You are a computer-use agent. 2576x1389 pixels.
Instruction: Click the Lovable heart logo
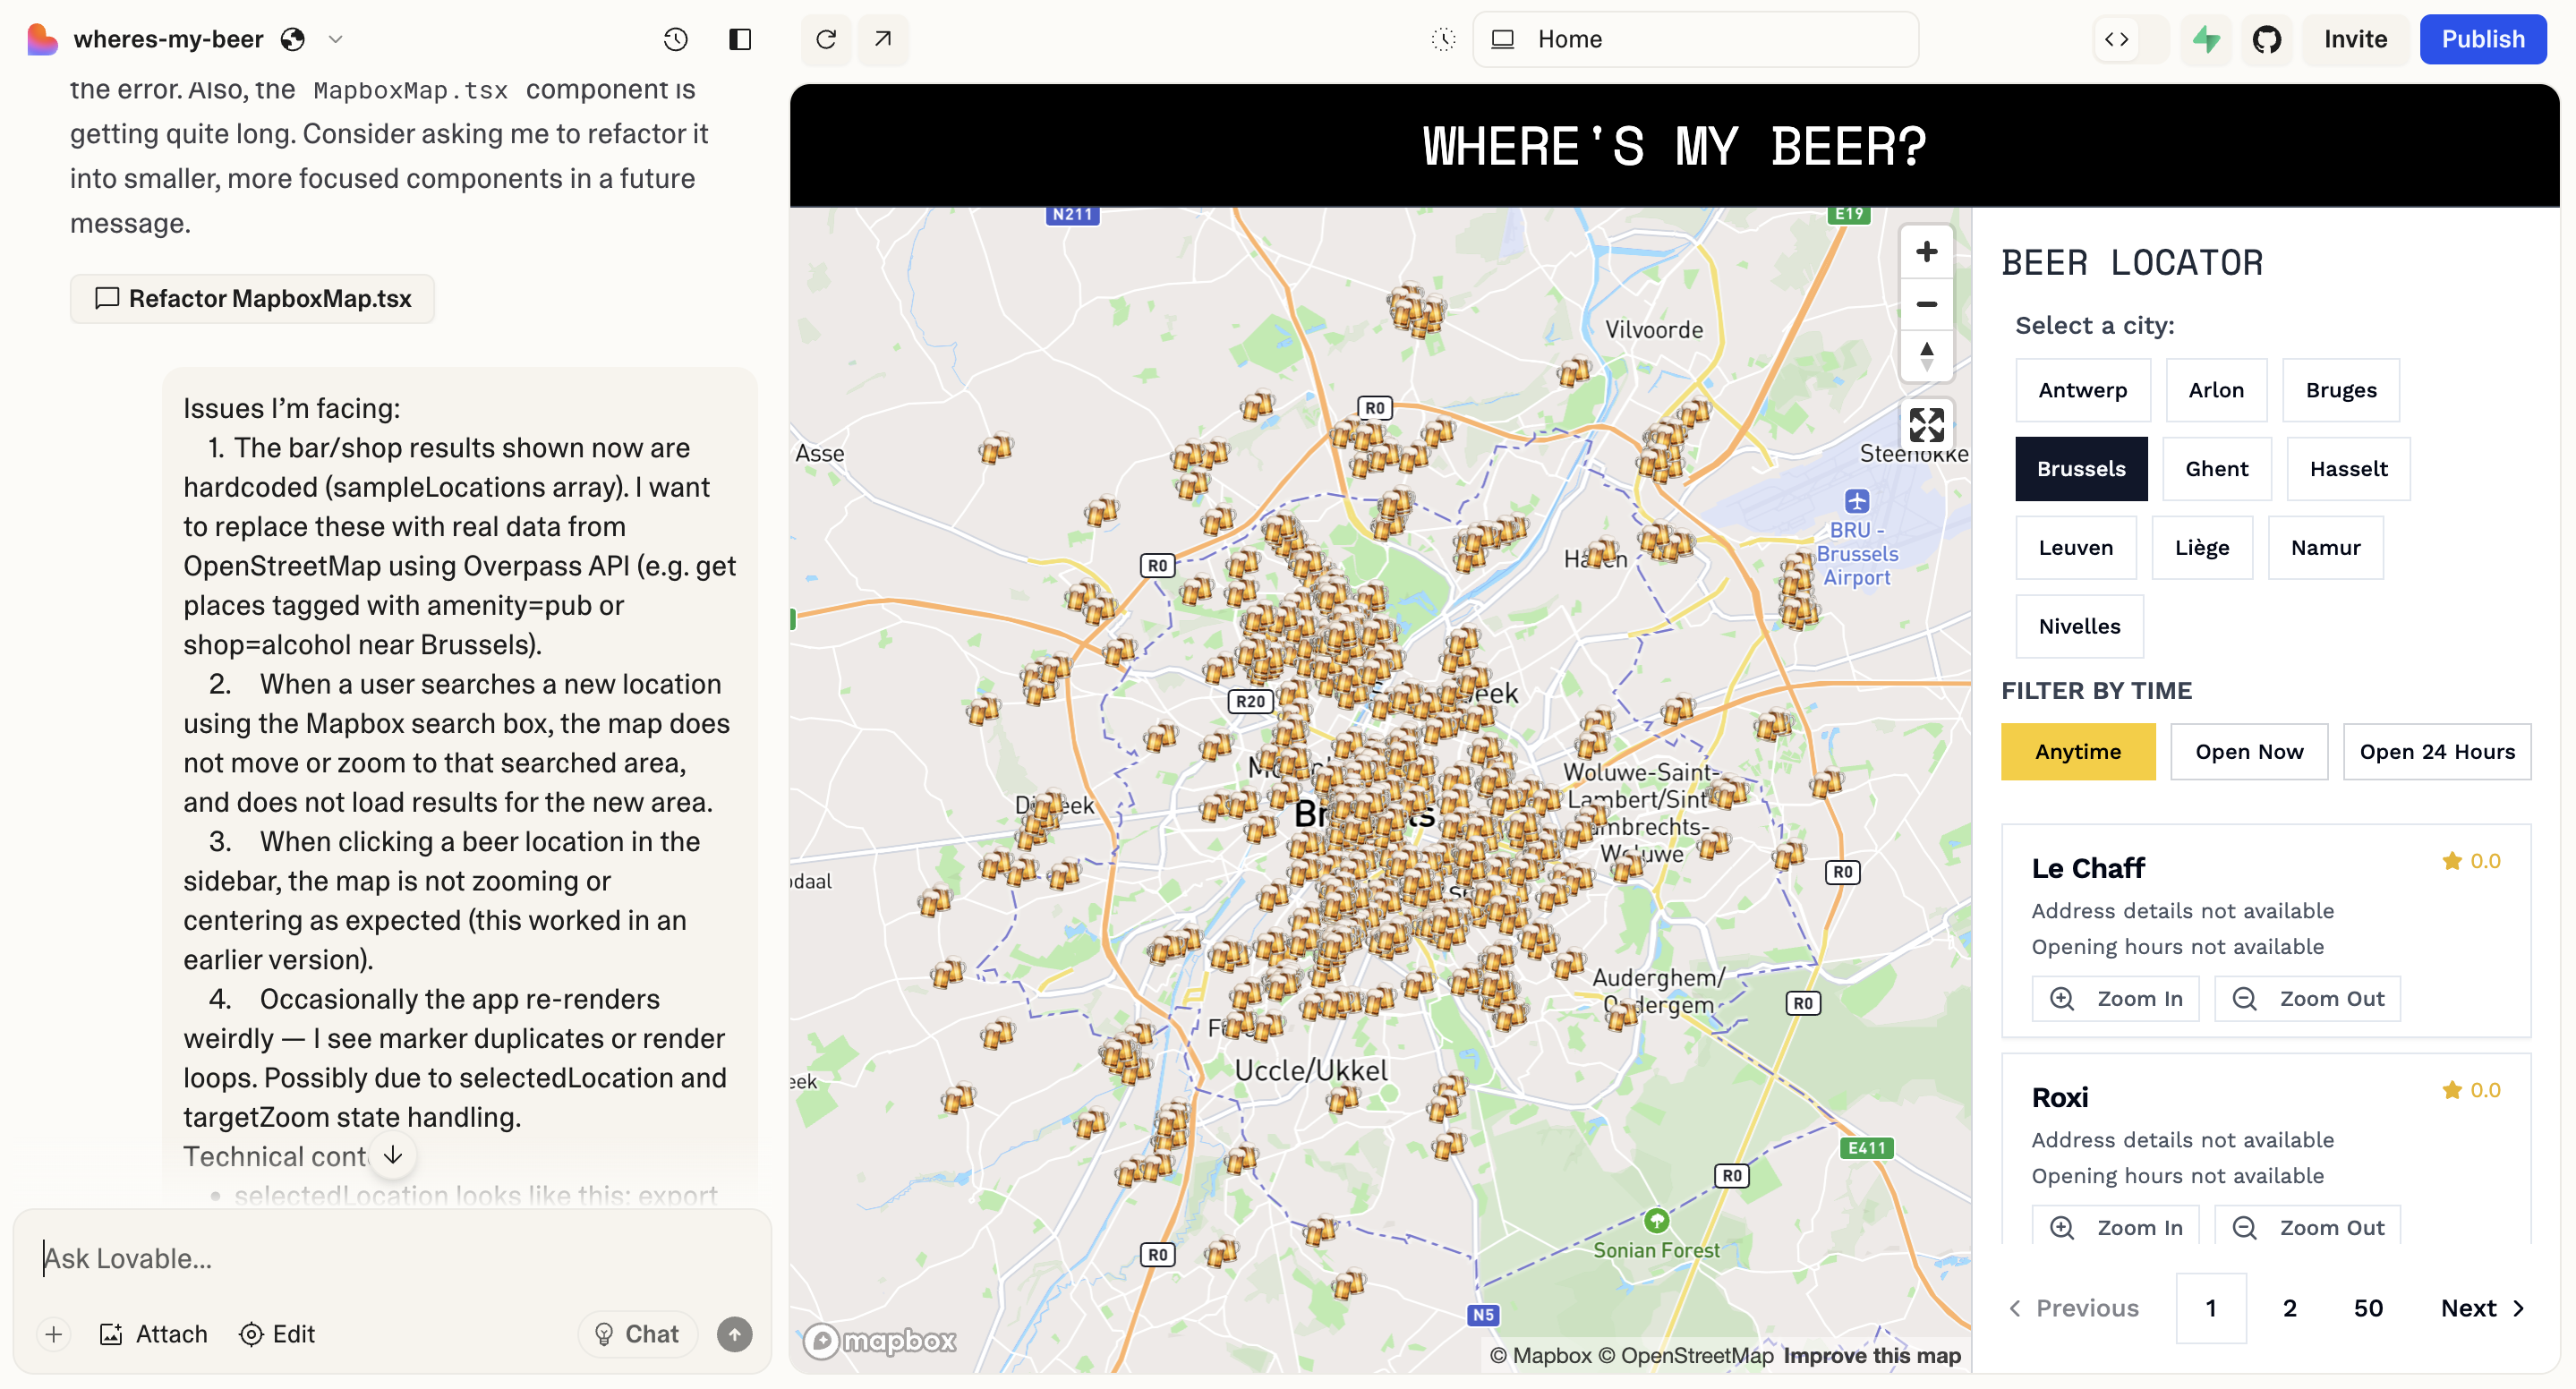[x=42, y=39]
